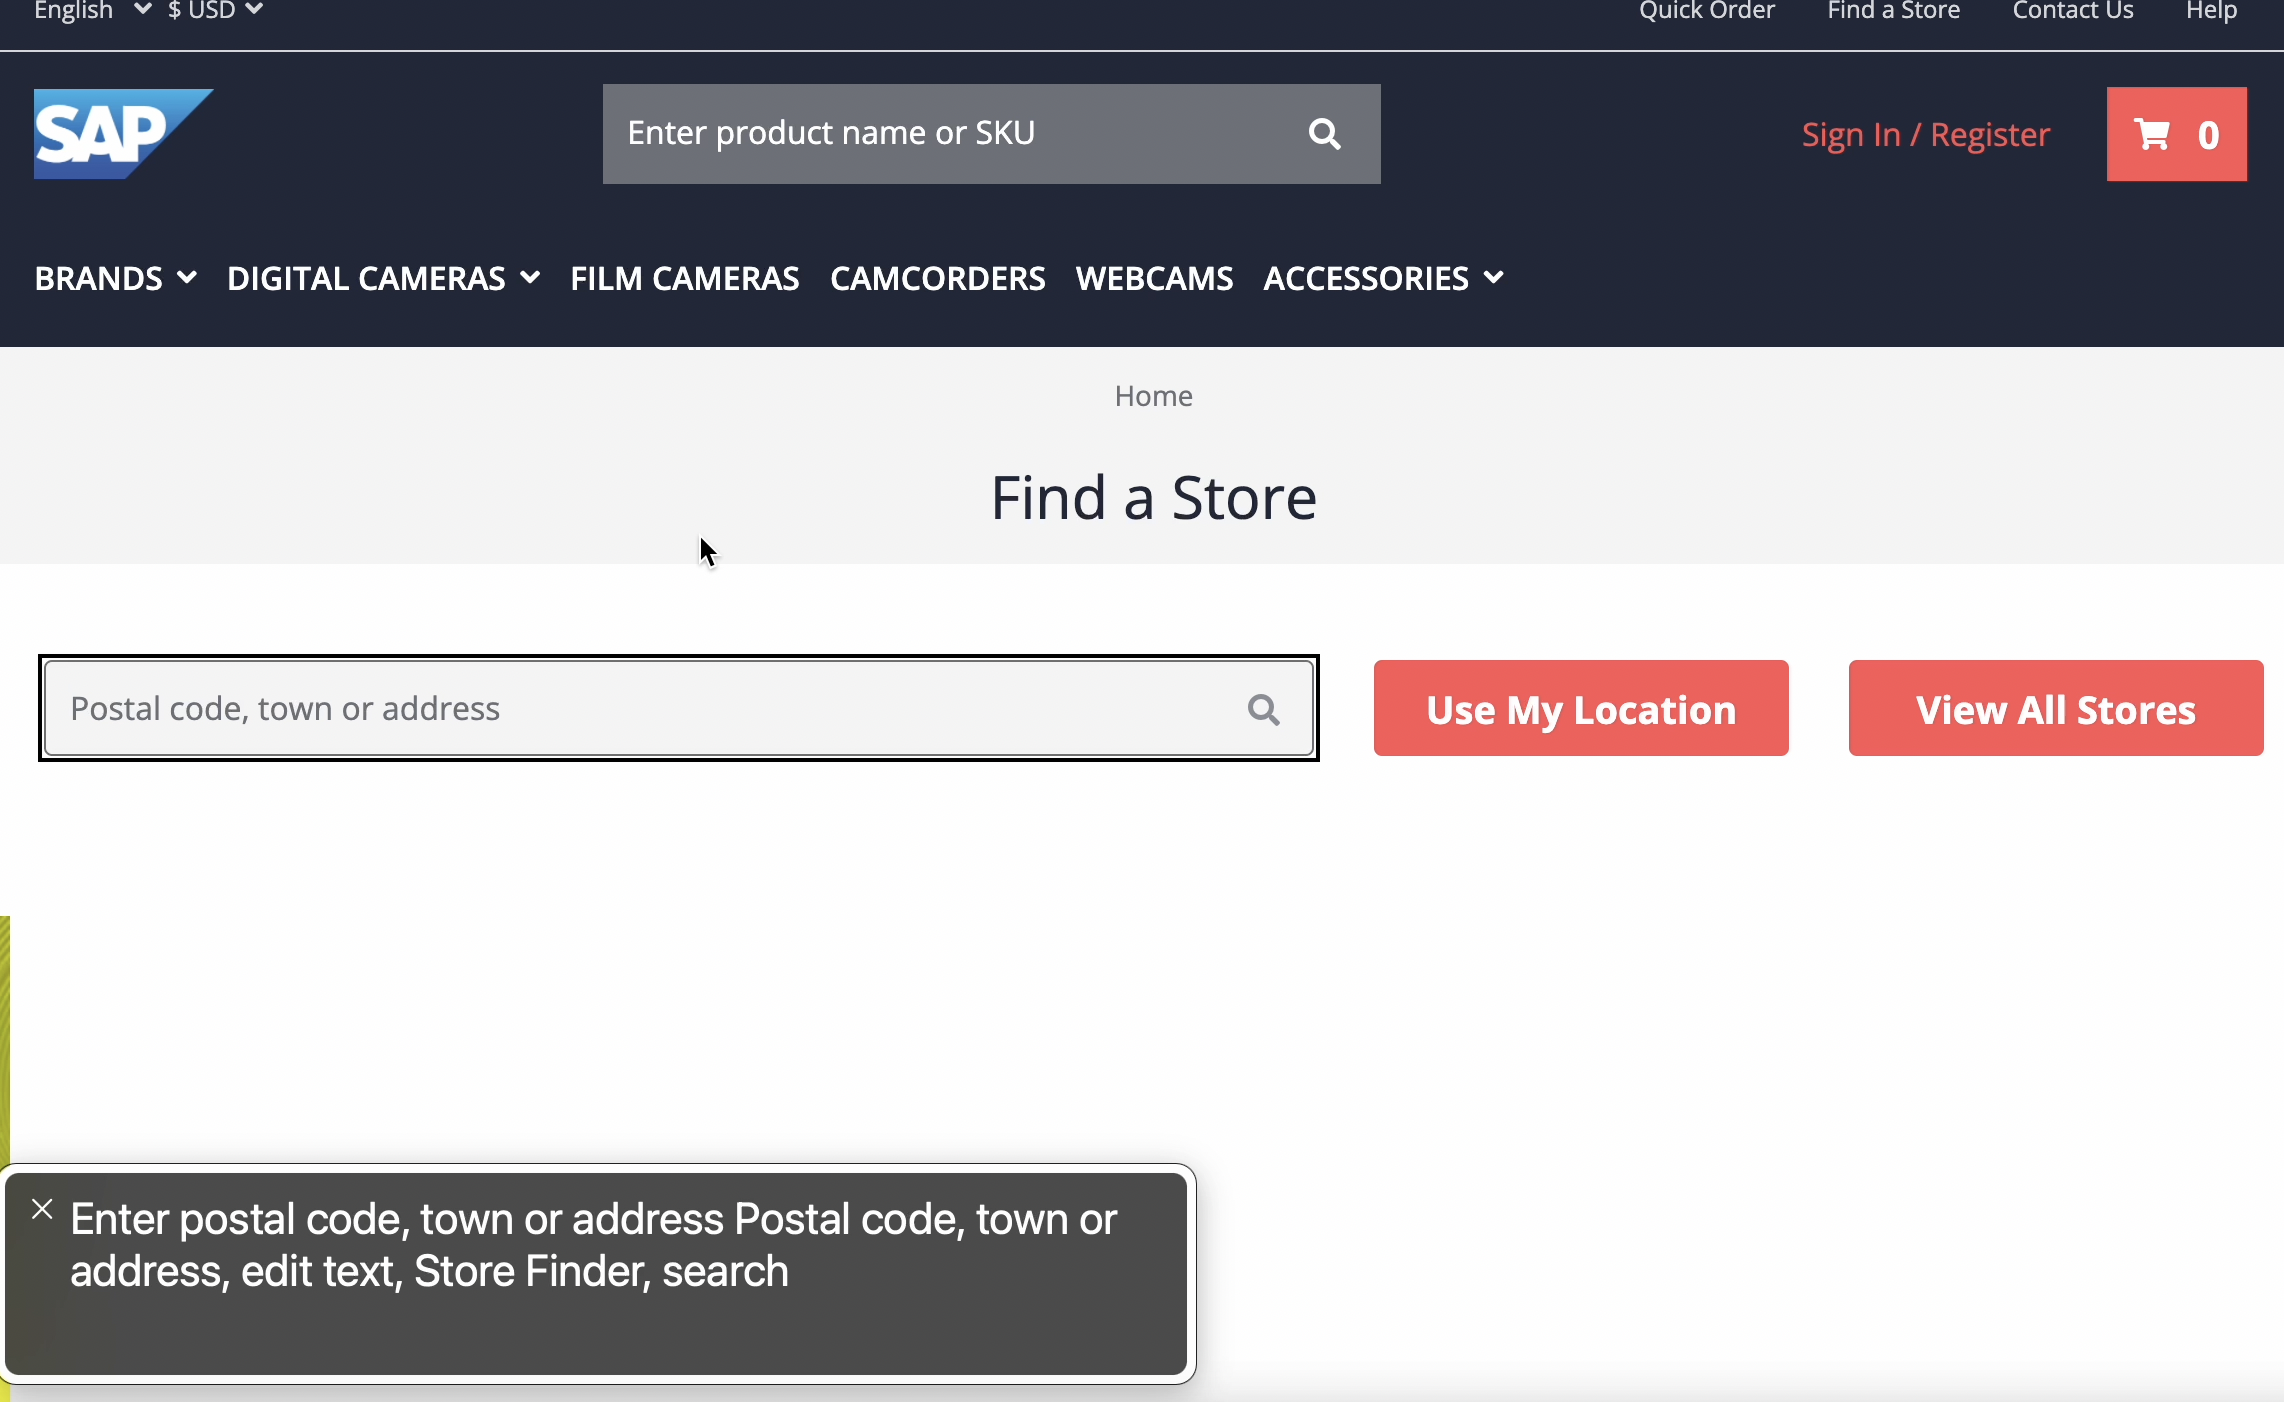2284x1402 pixels.
Task: Click the Home breadcrumb
Action: click(x=1153, y=396)
